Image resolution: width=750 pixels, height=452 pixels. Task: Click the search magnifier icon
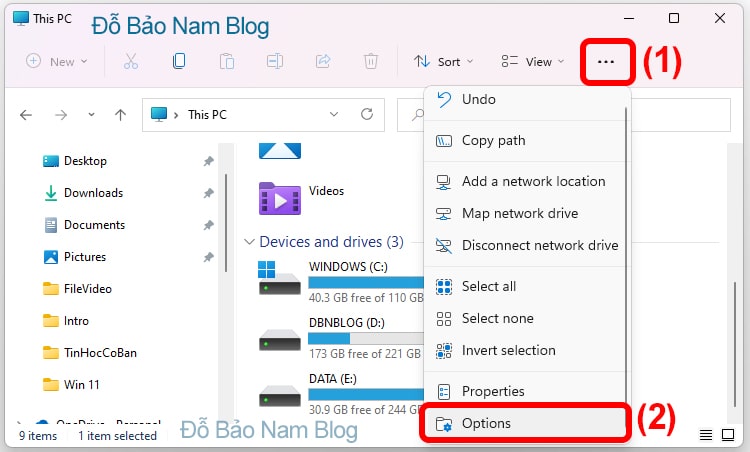(x=418, y=115)
